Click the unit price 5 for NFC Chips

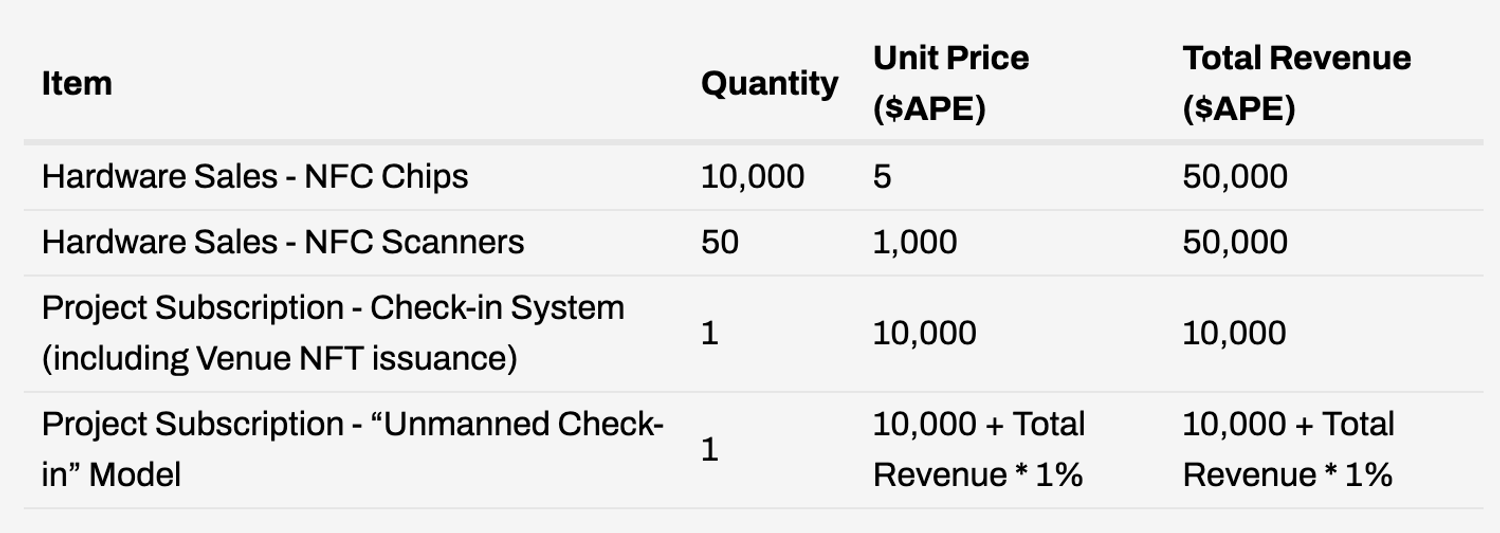tap(882, 177)
